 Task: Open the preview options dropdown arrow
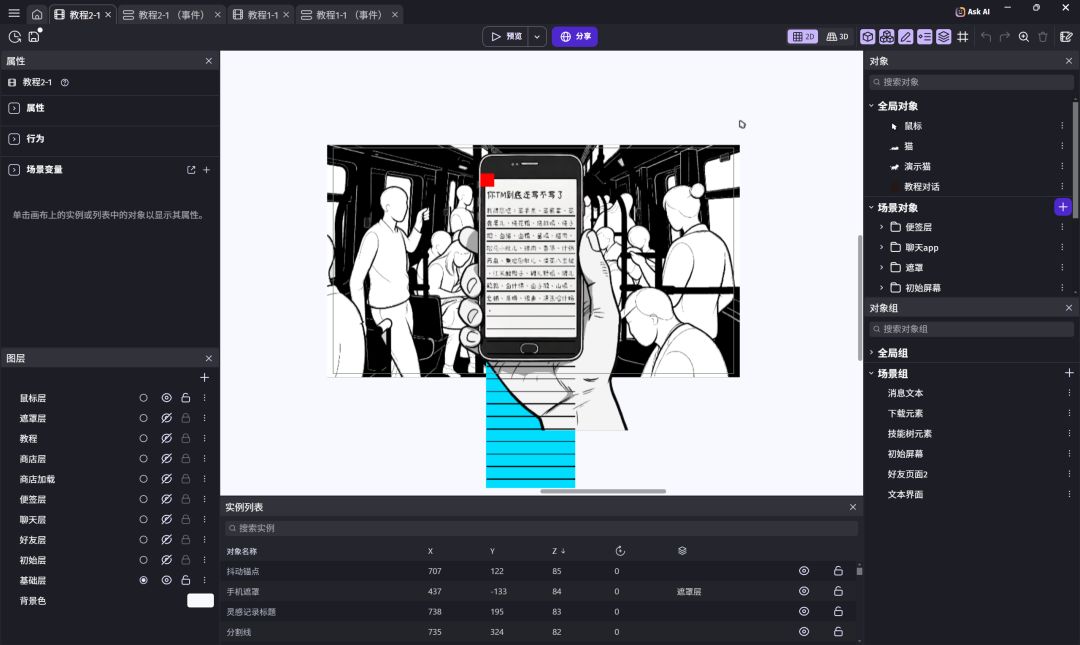(x=537, y=37)
